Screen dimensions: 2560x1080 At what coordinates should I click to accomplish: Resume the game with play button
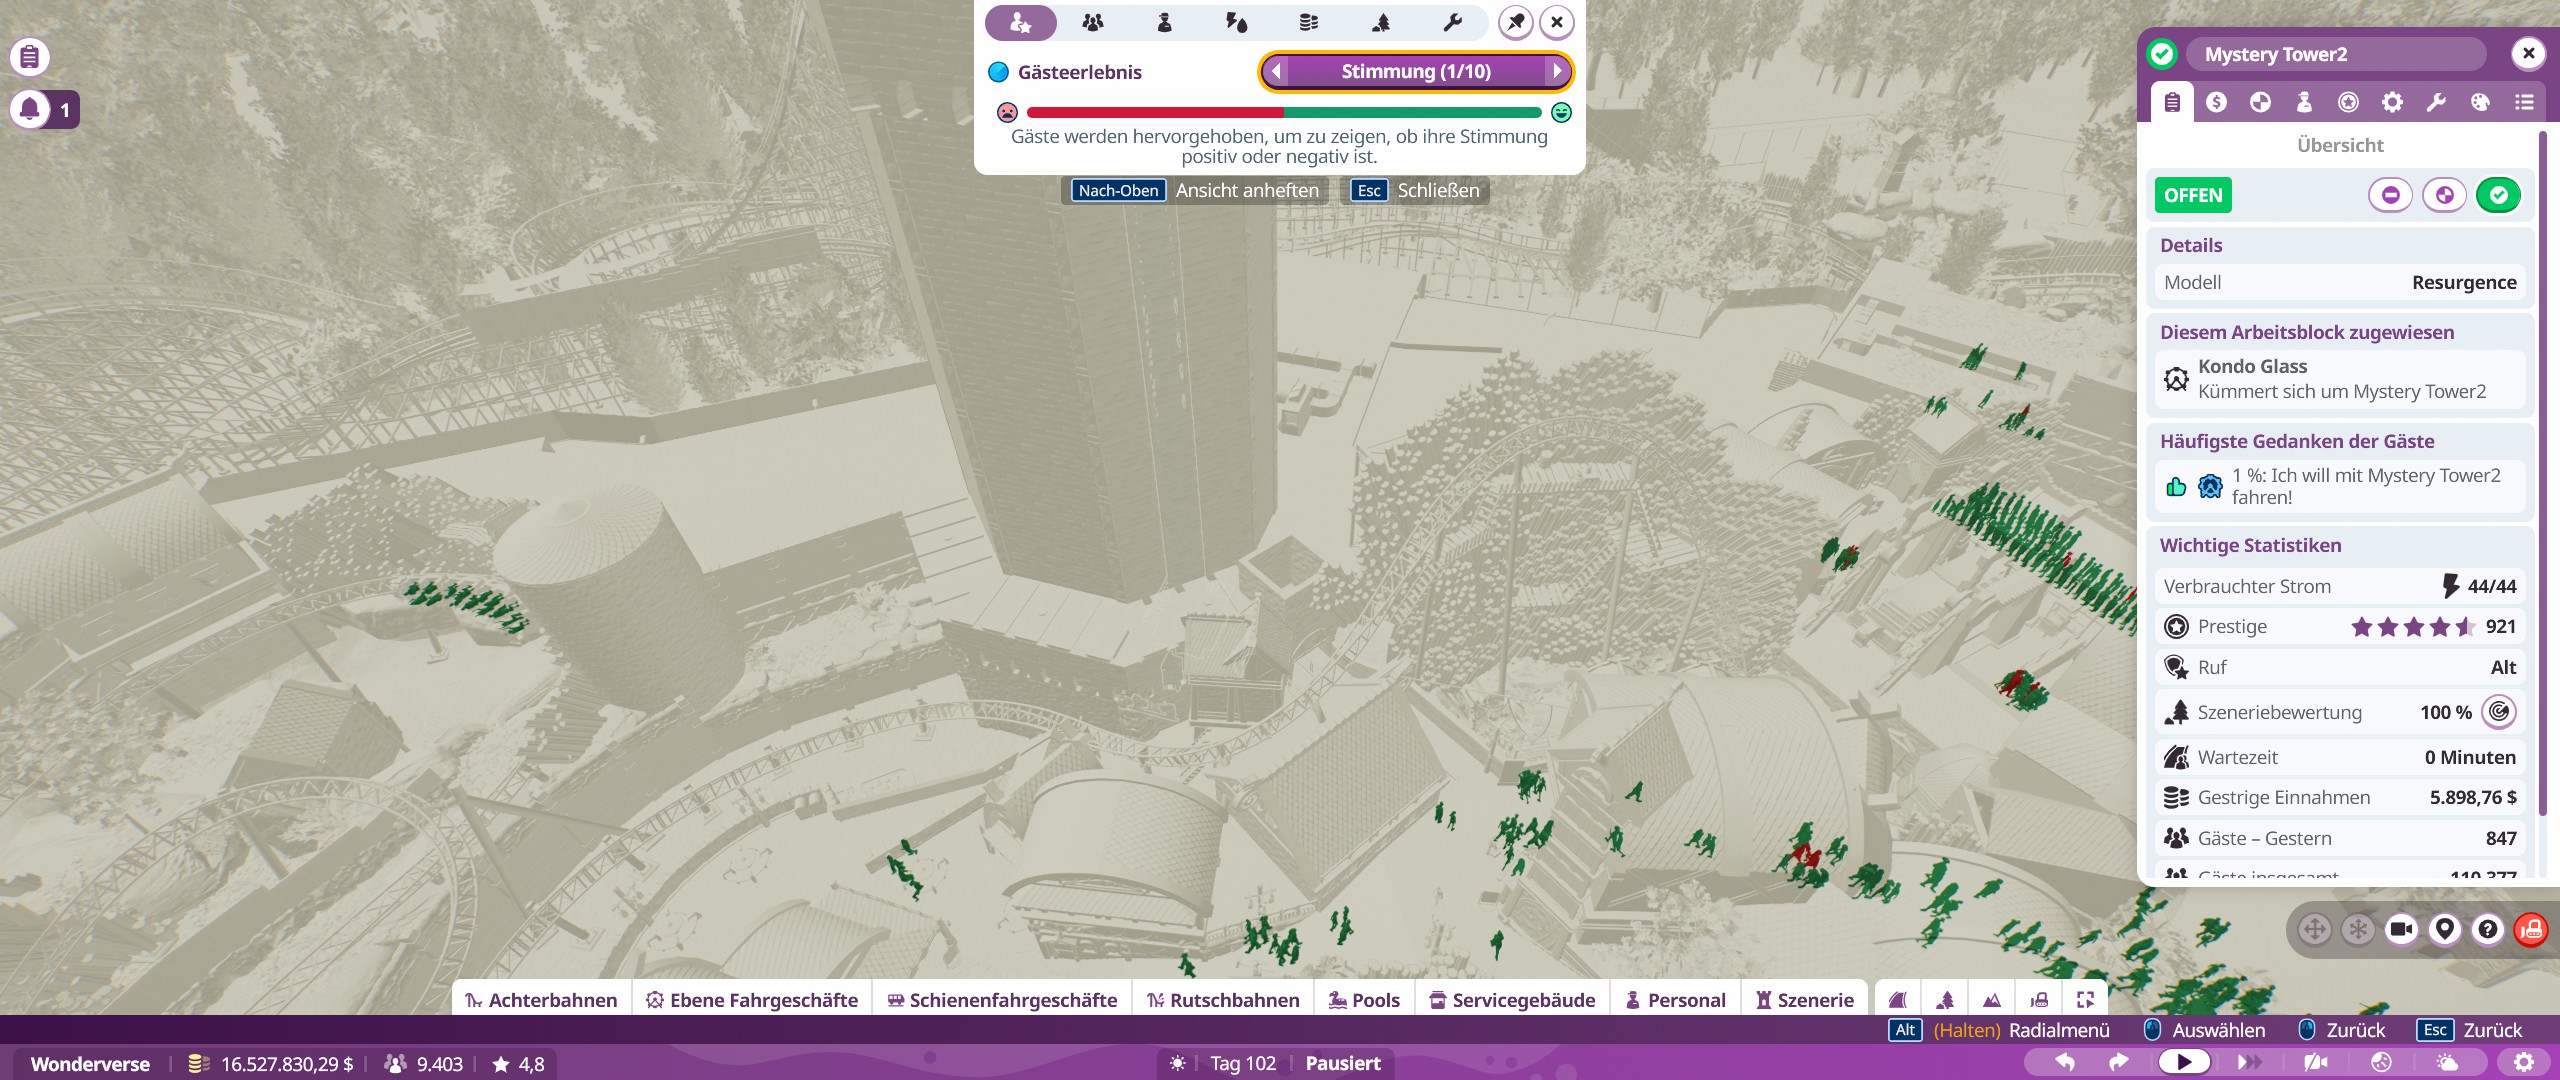coord(2184,1062)
